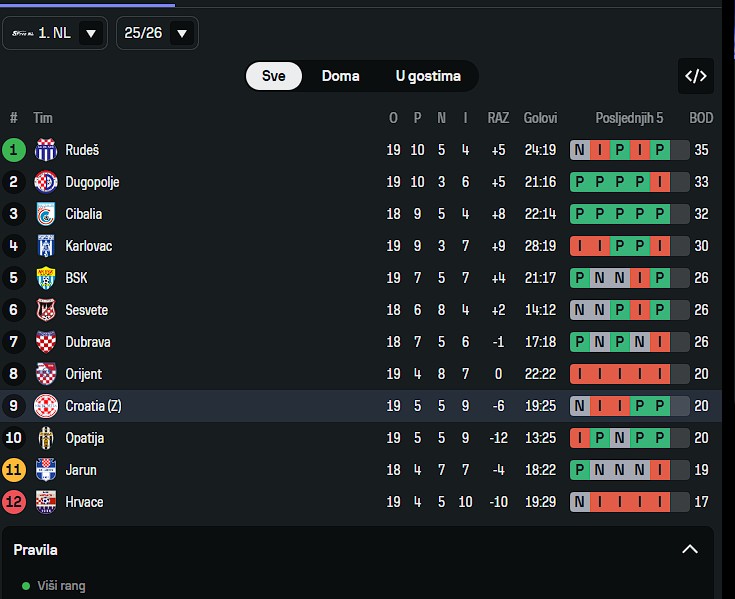The height and width of the screenshot is (599, 735).
Task: Select the Sve filter option
Action: pos(274,76)
